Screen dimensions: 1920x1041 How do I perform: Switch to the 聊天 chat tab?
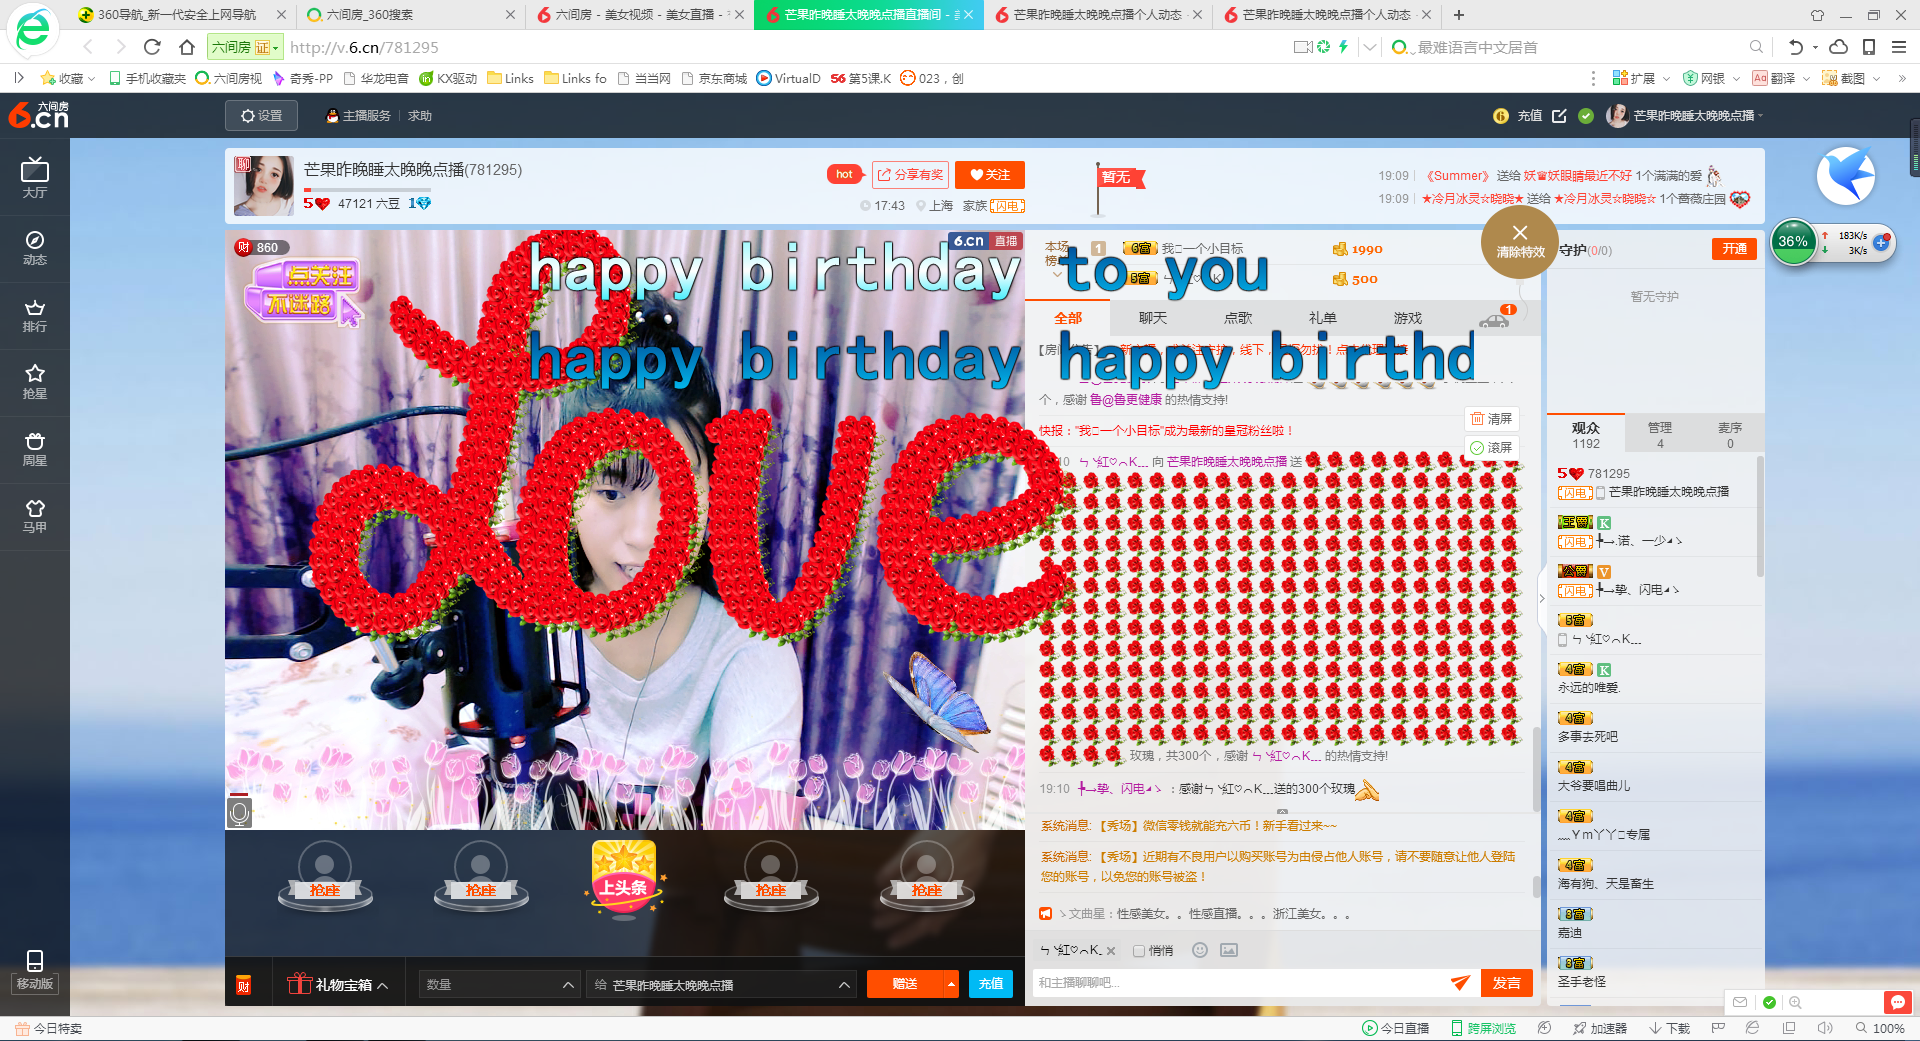pyautogui.click(x=1153, y=318)
